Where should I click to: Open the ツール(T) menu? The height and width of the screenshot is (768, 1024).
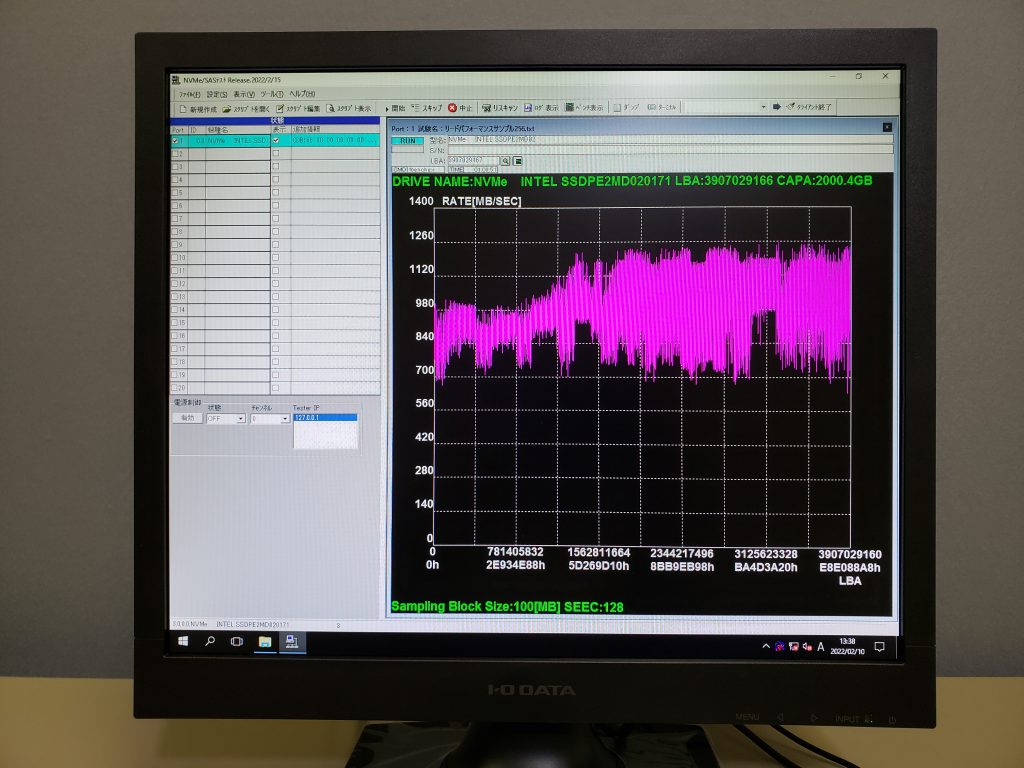[x=272, y=94]
